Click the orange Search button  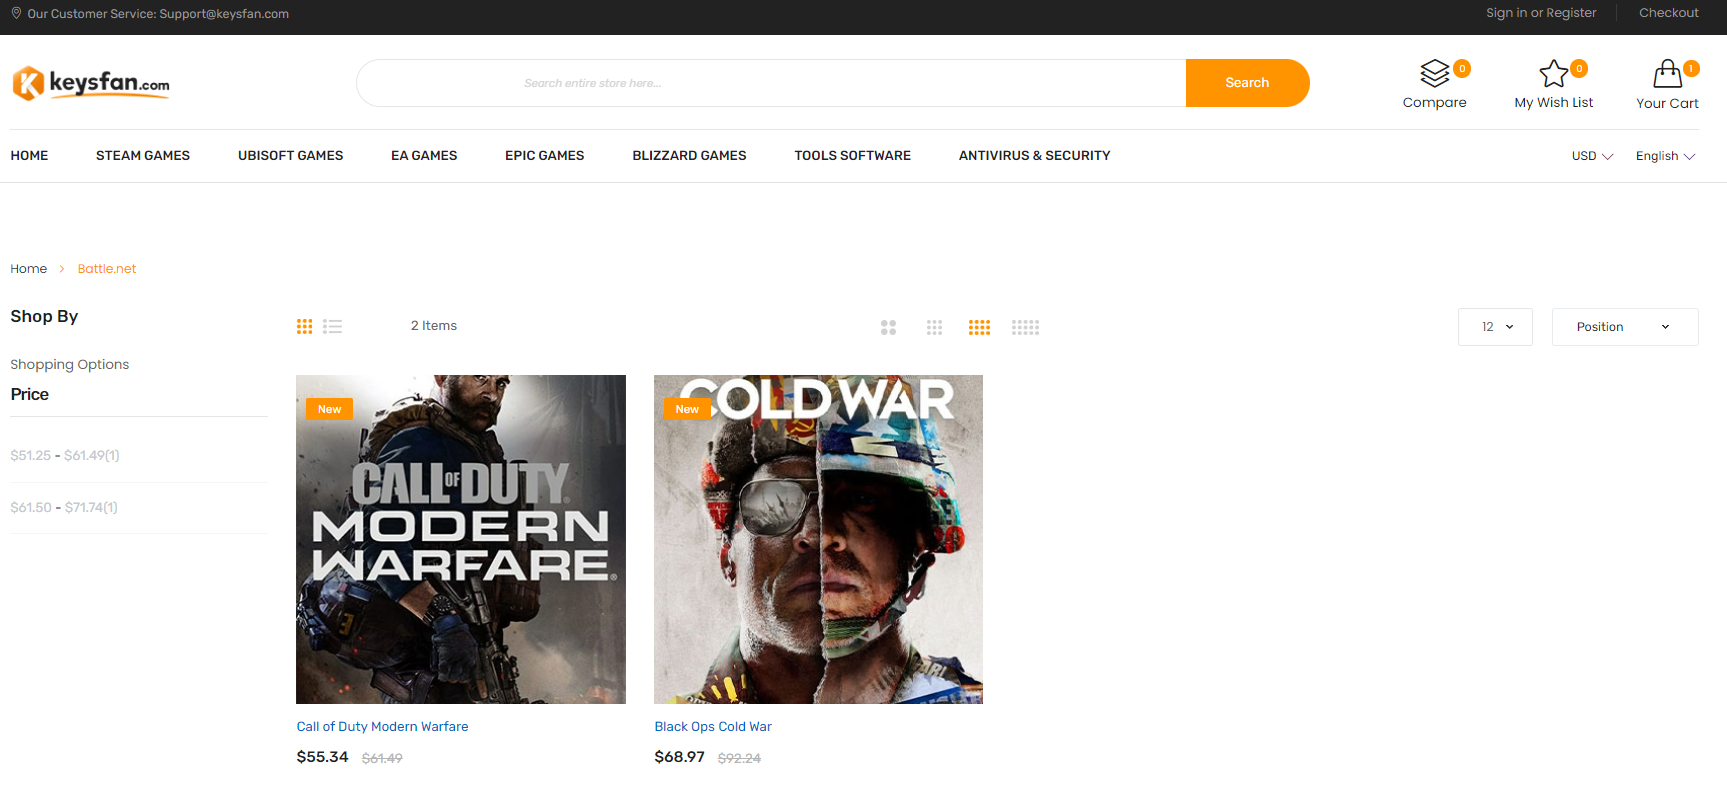(x=1247, y=83)
